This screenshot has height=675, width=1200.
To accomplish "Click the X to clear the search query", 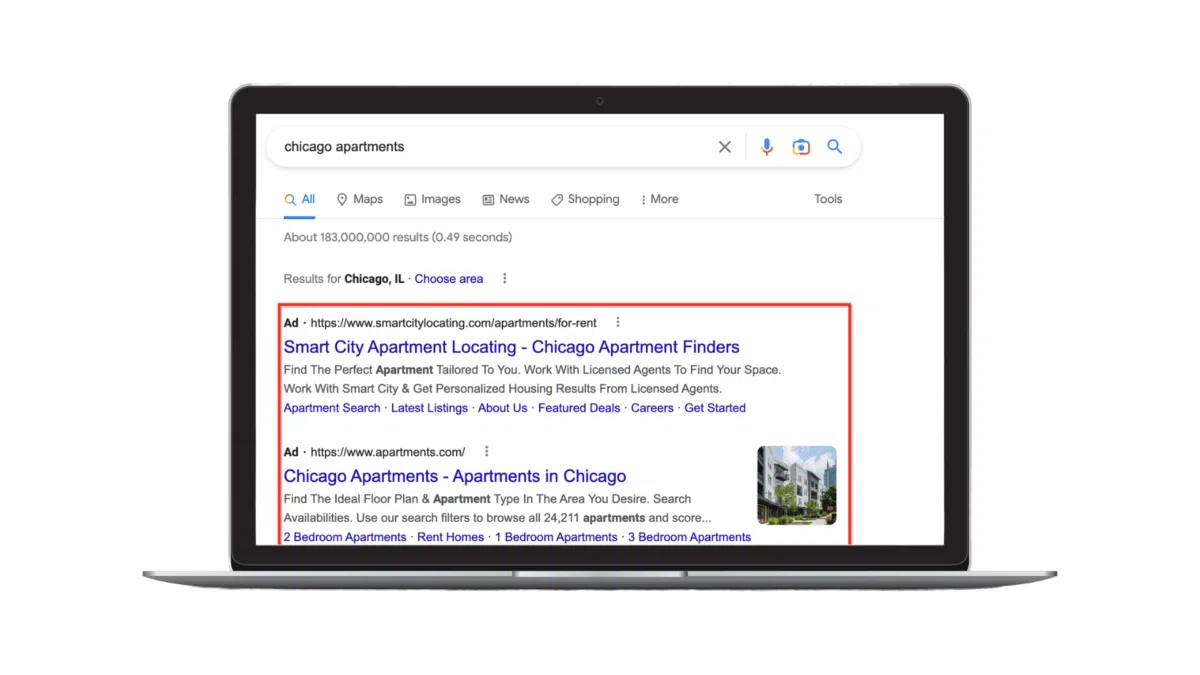I will click(724, 146).
